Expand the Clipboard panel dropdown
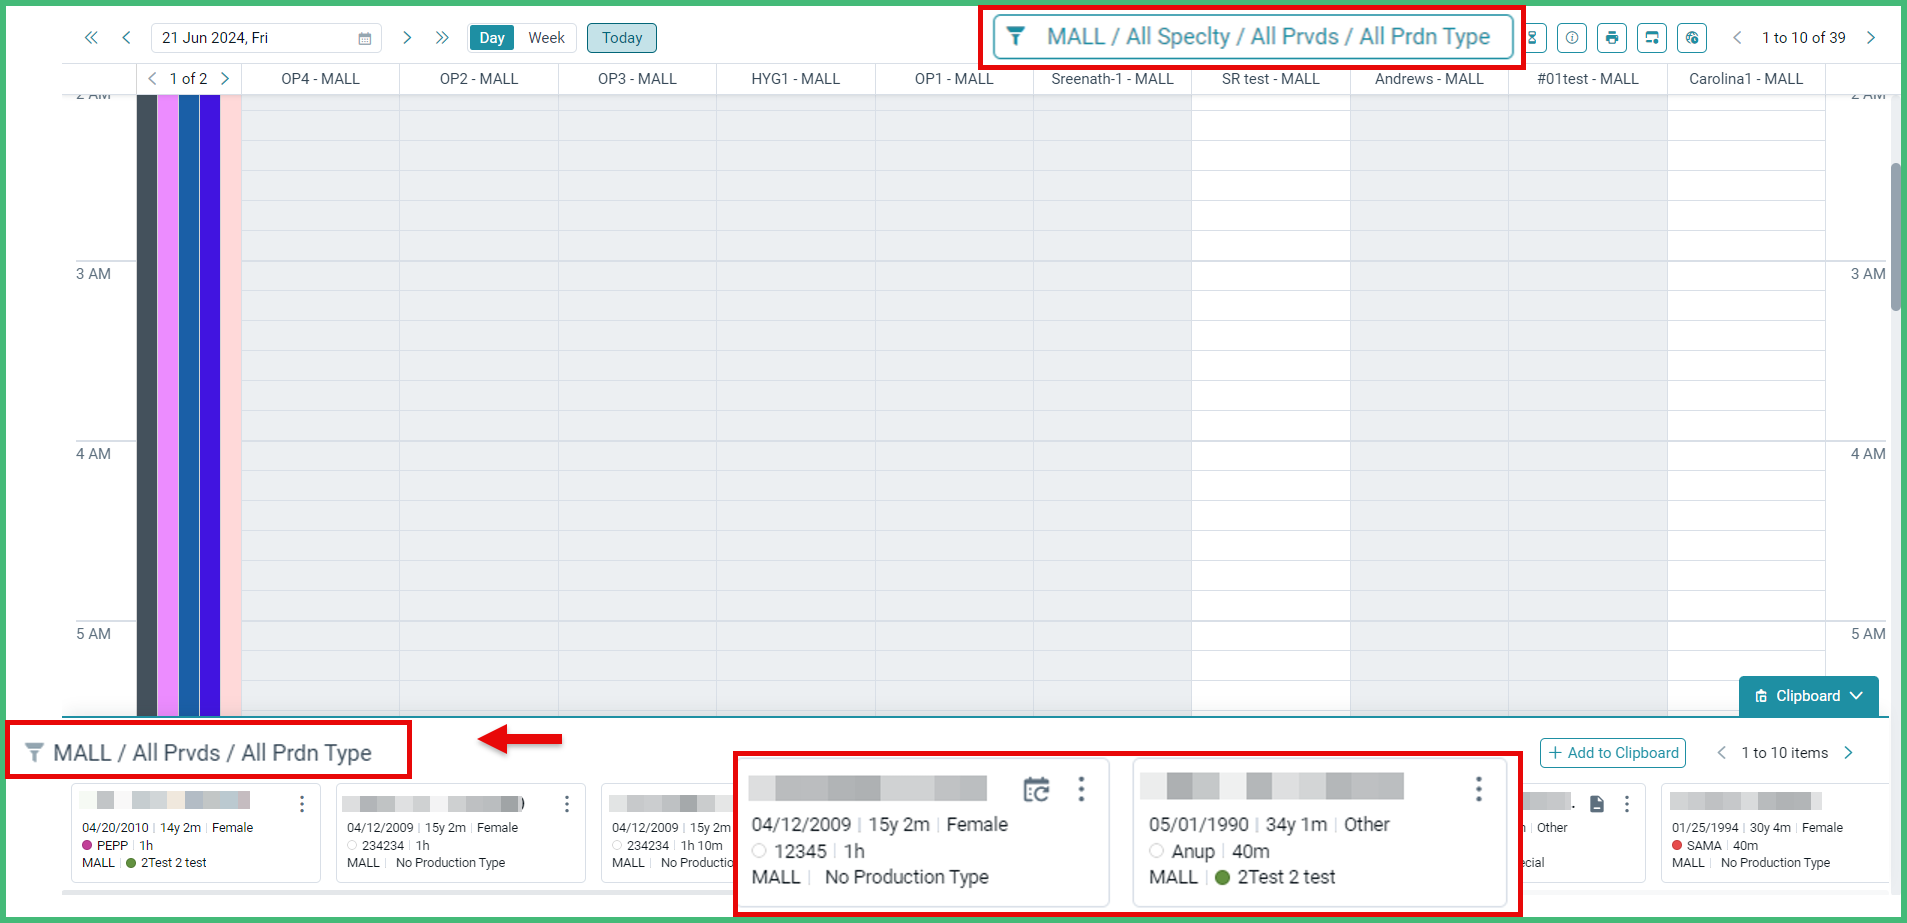Viewport: 1907px width, 923px height. [x=1858, y=695]
